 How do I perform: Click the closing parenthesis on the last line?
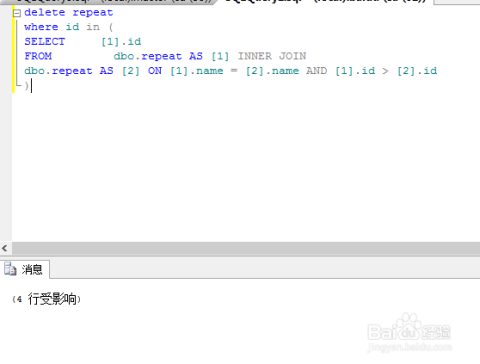27,86
